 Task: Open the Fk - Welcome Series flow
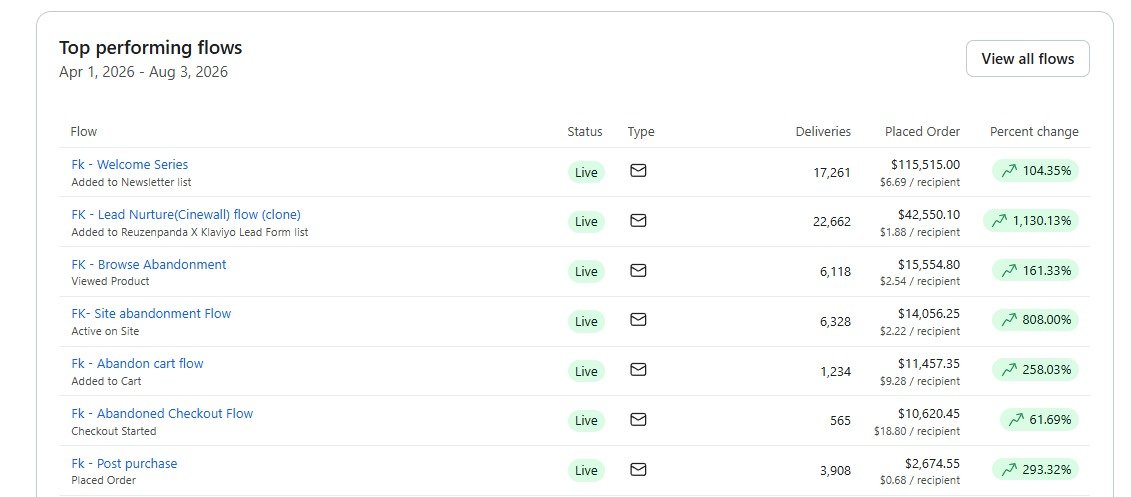pyautogui.click(x=130, y=164)
